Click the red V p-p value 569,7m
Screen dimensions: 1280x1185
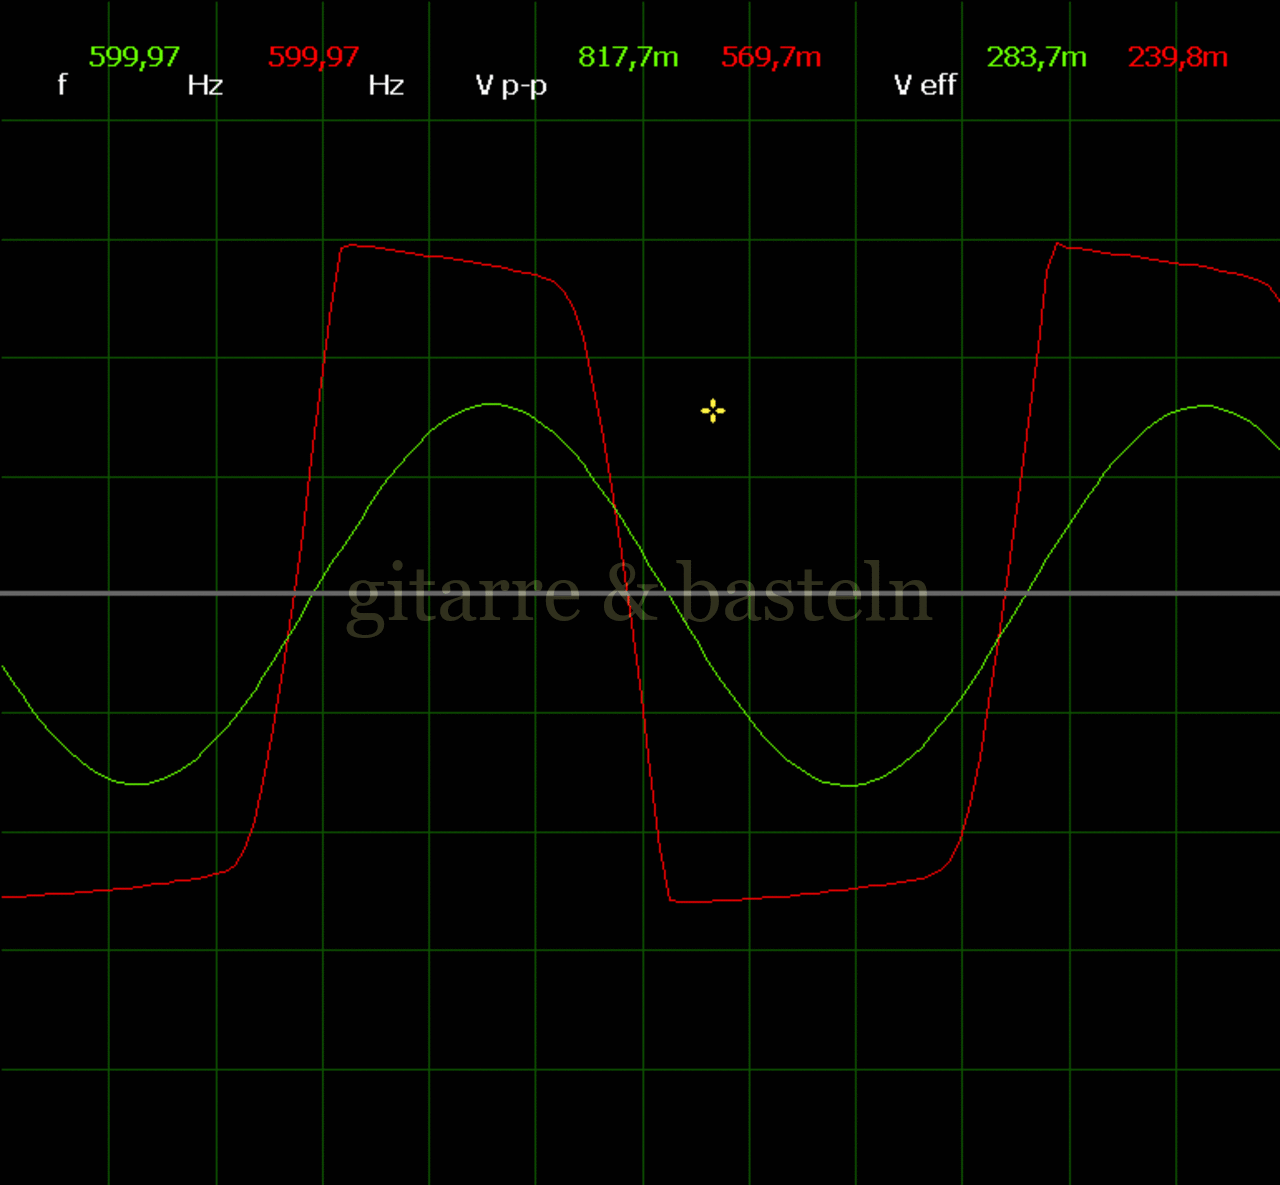(771, 57)
